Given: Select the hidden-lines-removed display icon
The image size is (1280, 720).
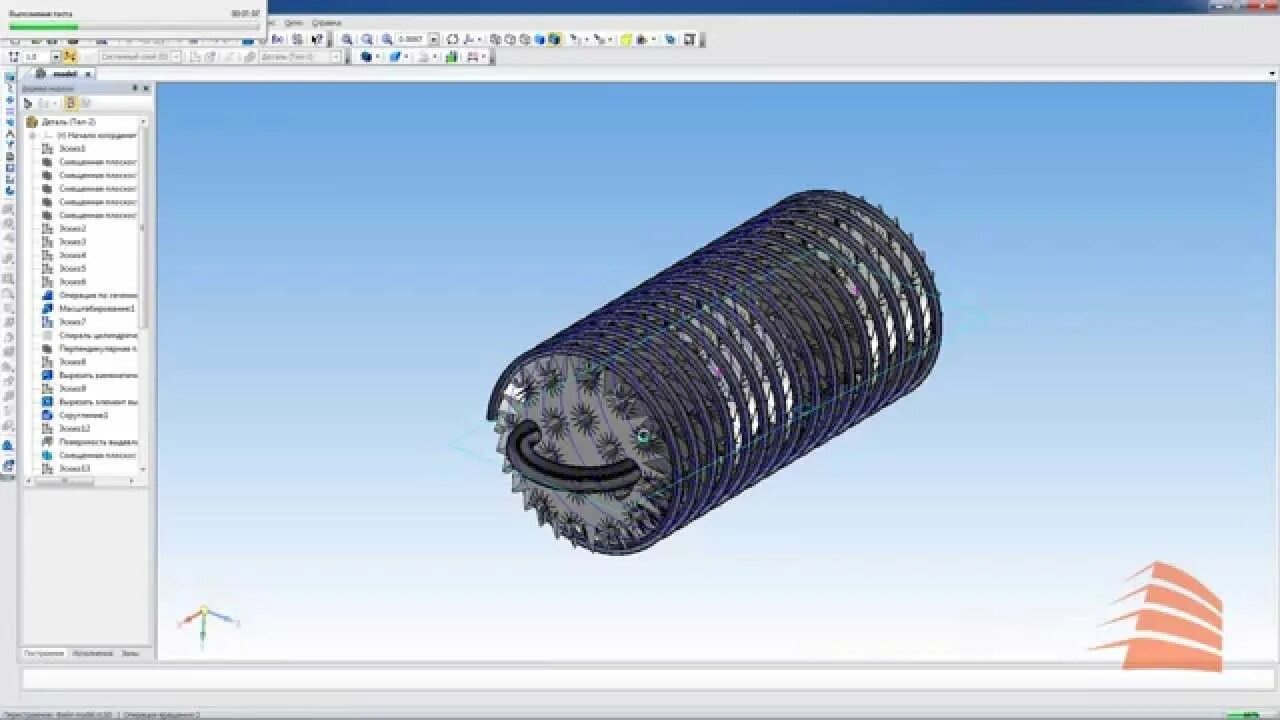Looking at the screenshot, I should pos(509,39).
